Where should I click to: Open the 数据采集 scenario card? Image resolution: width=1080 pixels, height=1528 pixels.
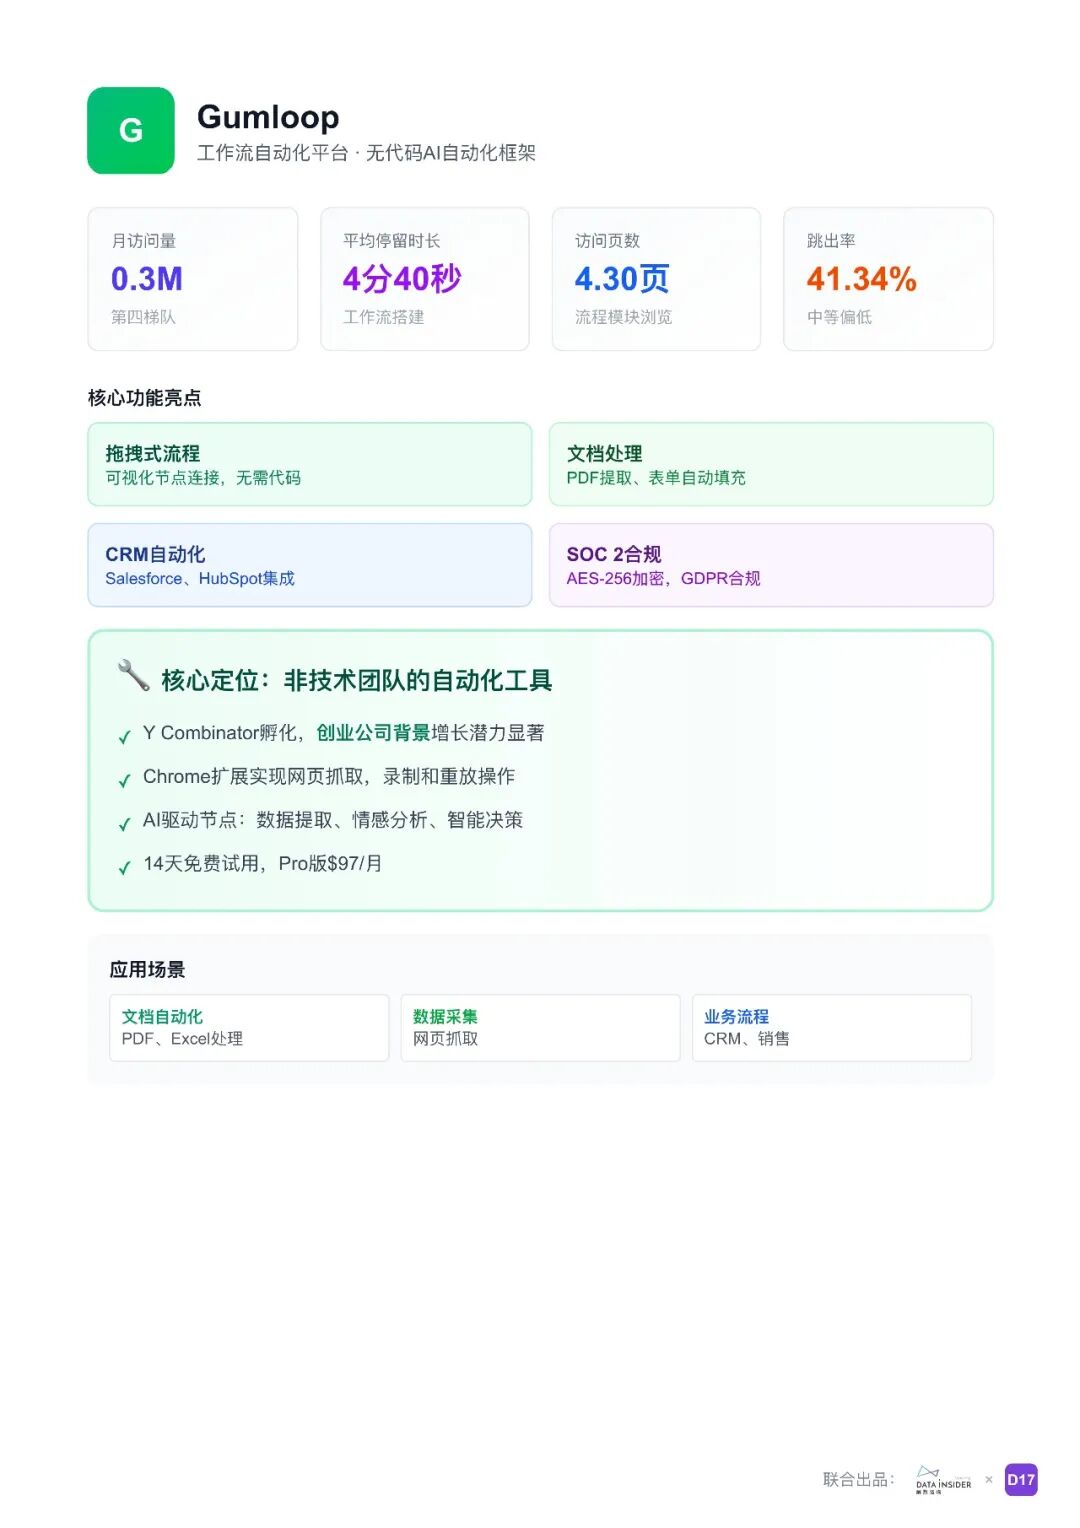[540, 1027]
